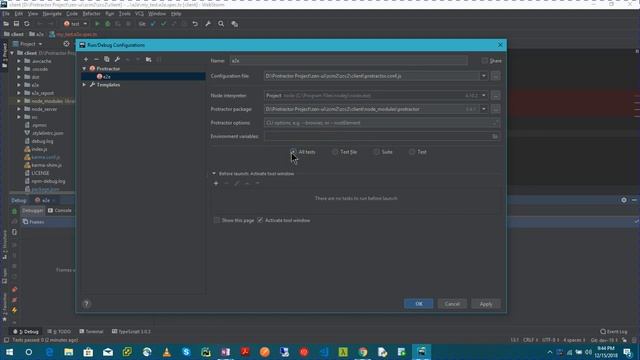Viewport: 640px width, 360px height.
Task: Click the Cancel button
Action: click(452, 304)
